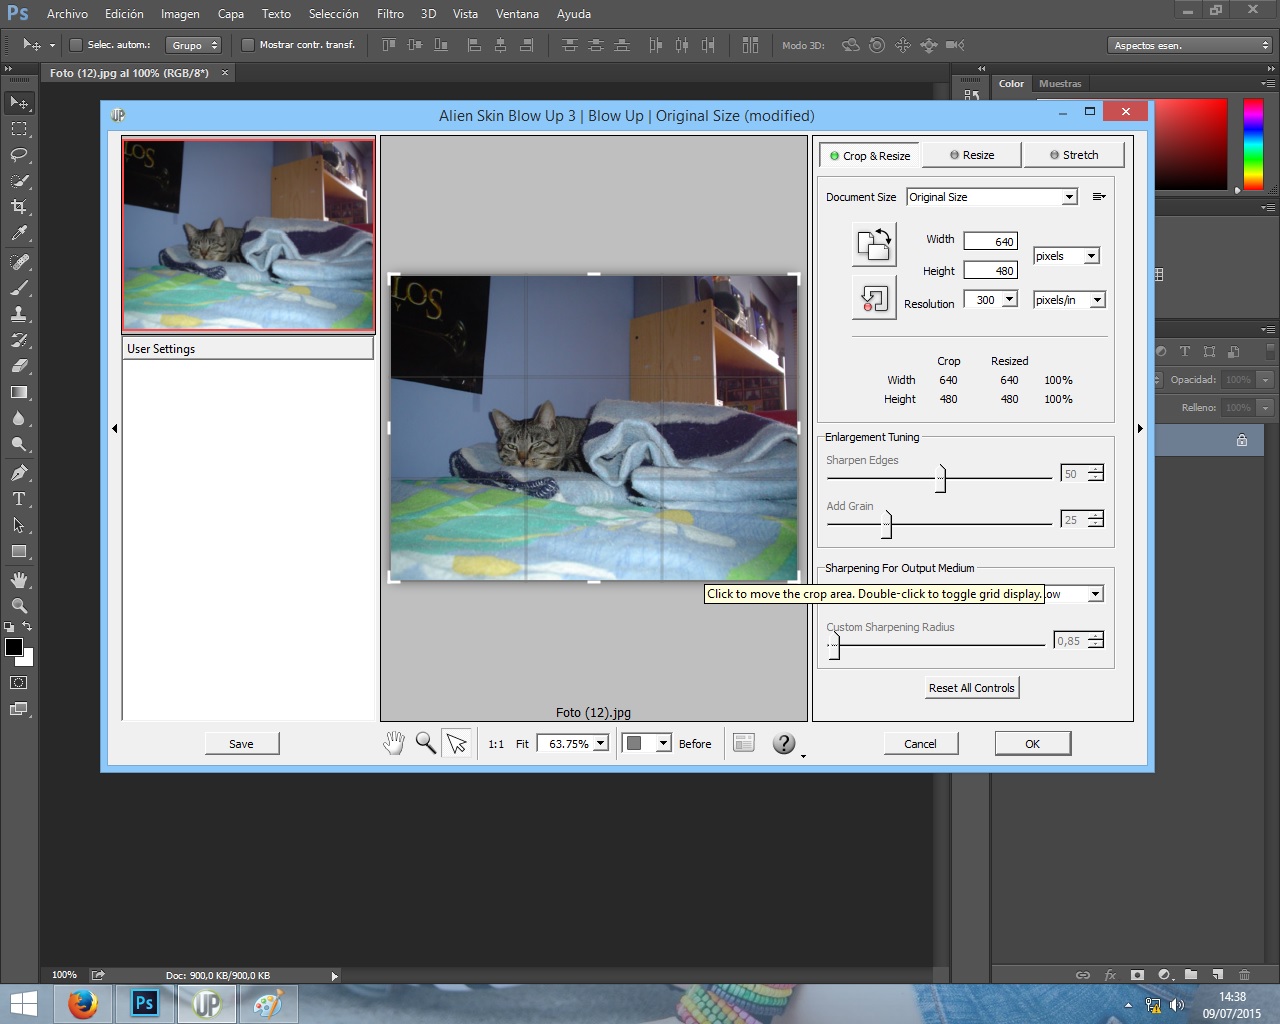Open the Filtro menu

tap(390, 14)
